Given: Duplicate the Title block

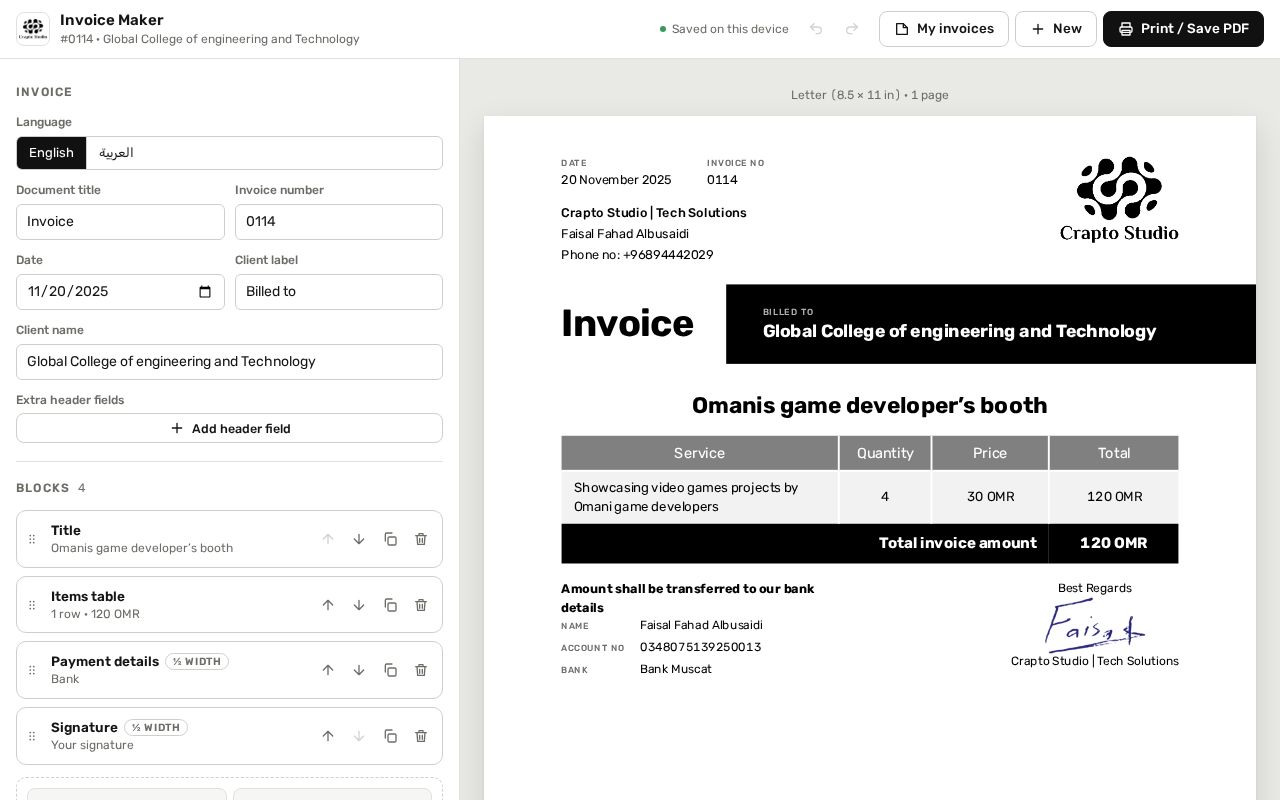Looking at the screenshot, I should (391, 539).
